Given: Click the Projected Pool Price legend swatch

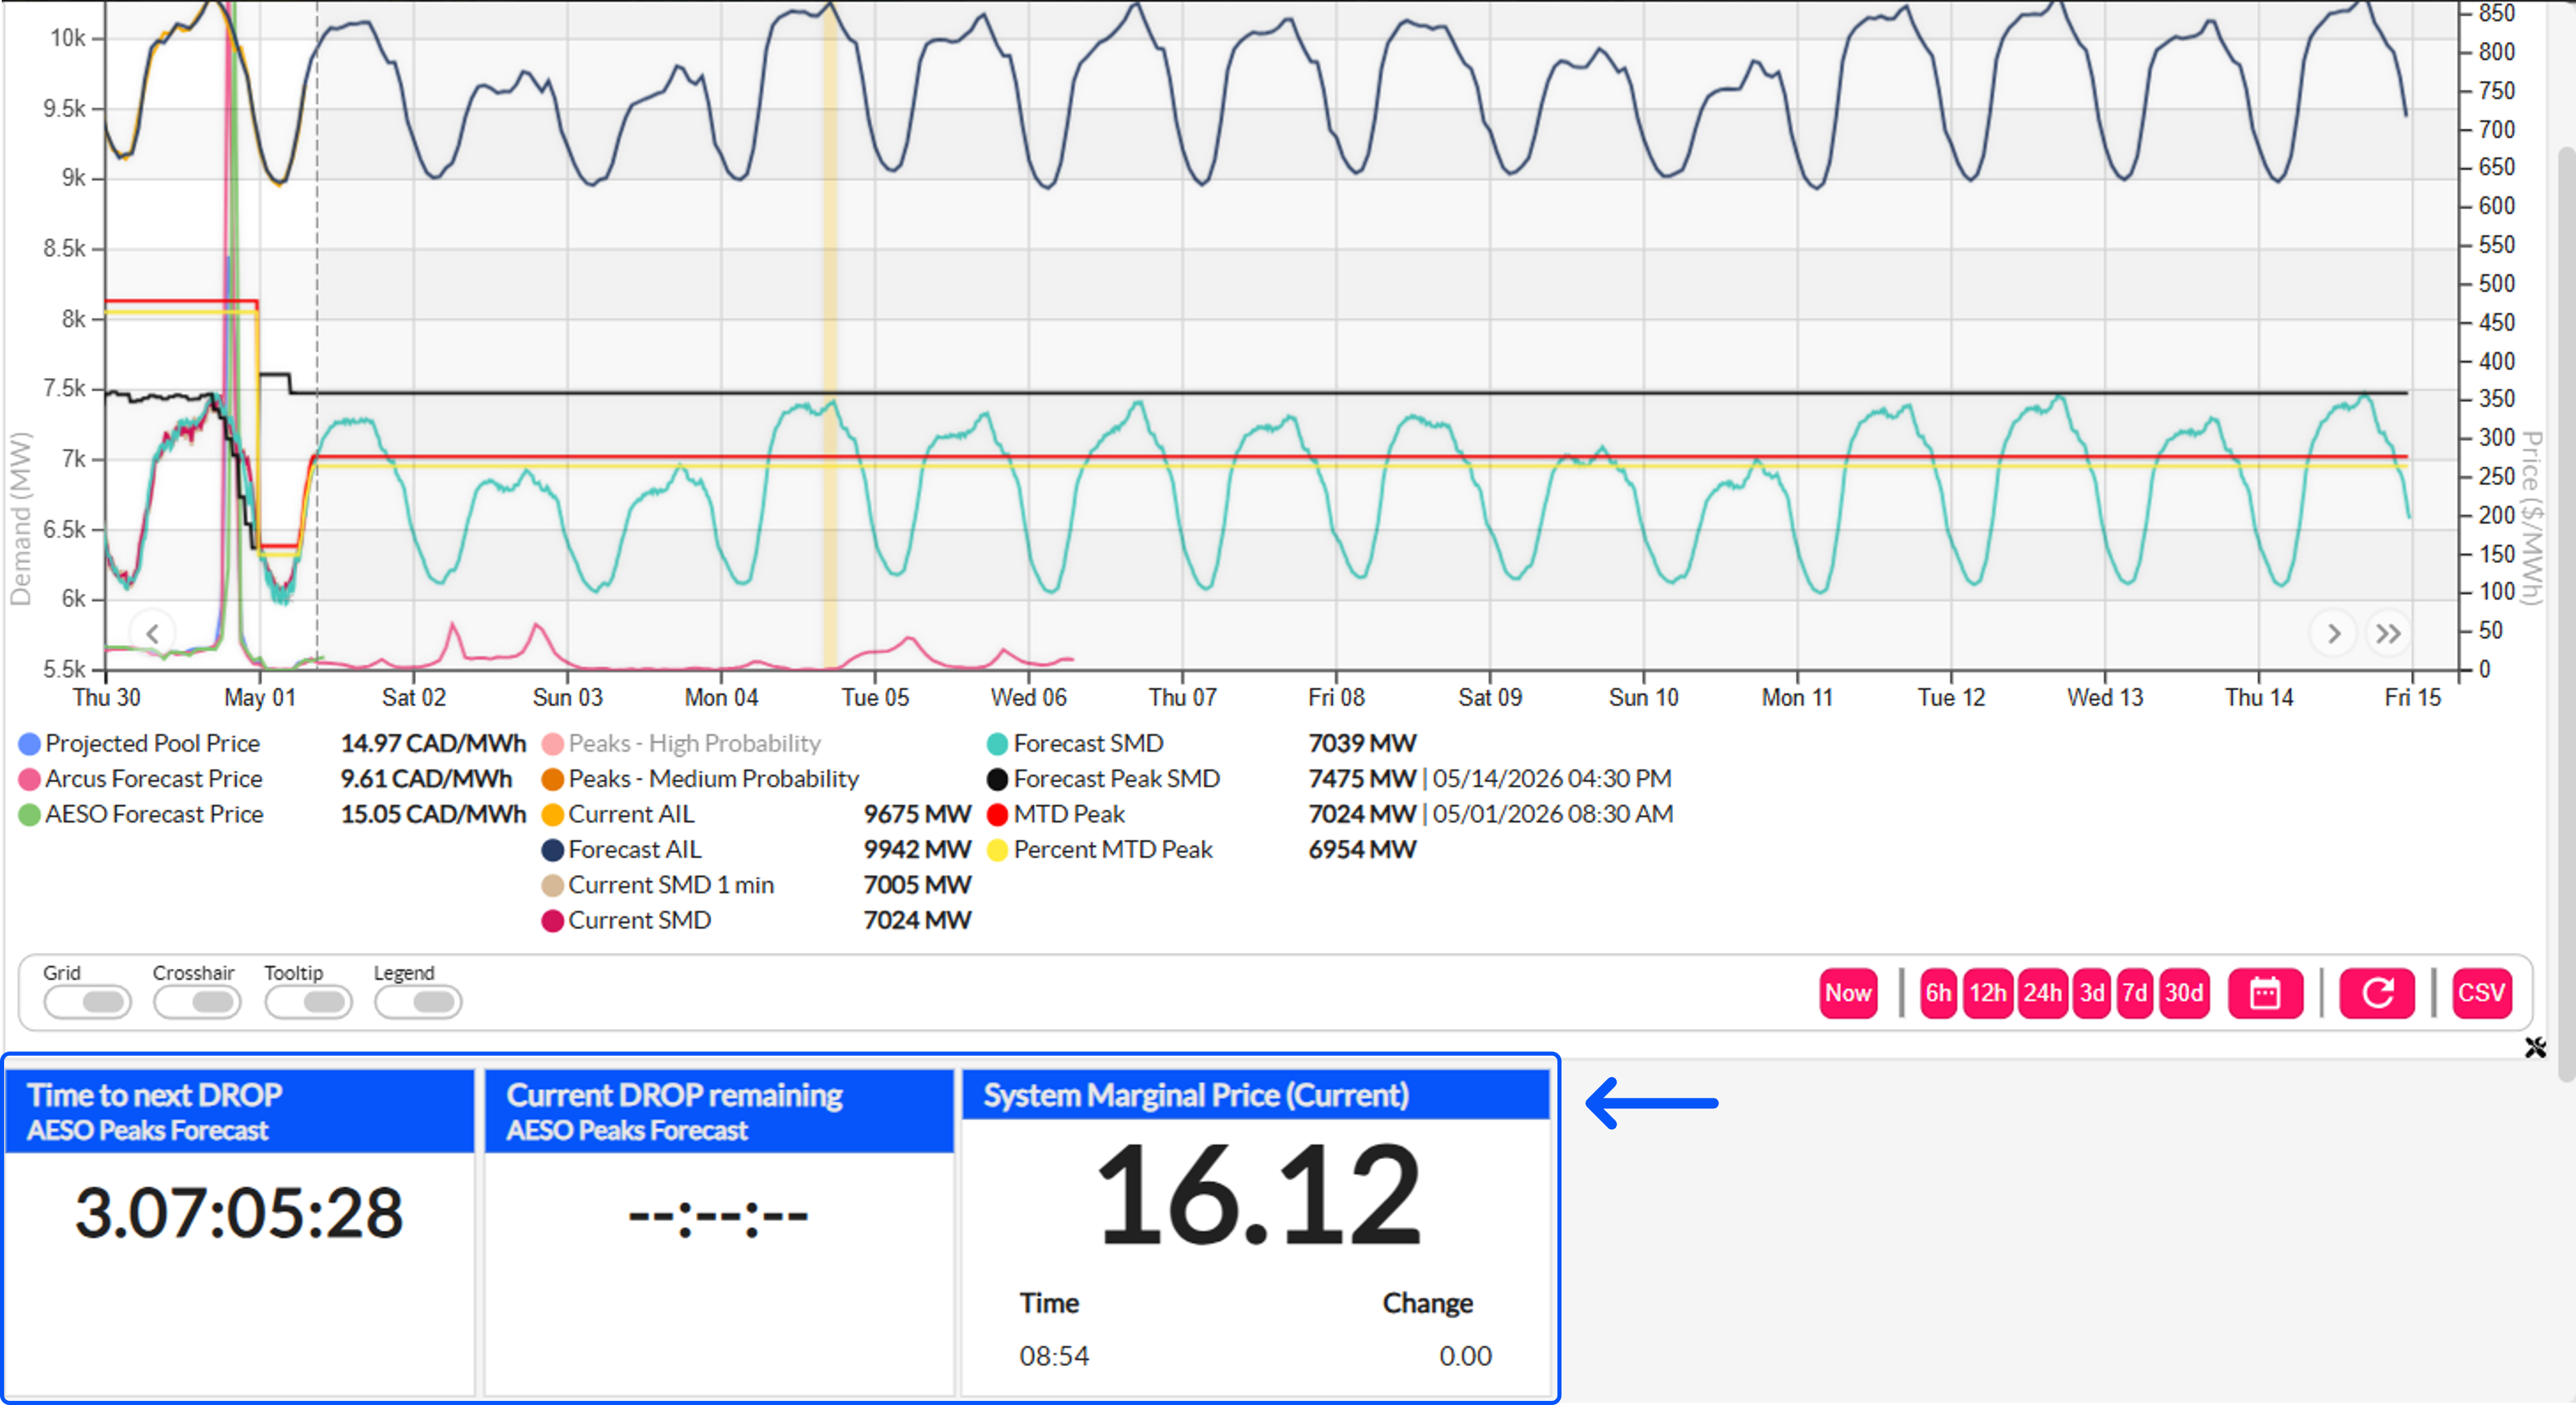Looking at the screenshot, I should pos(30,744).
